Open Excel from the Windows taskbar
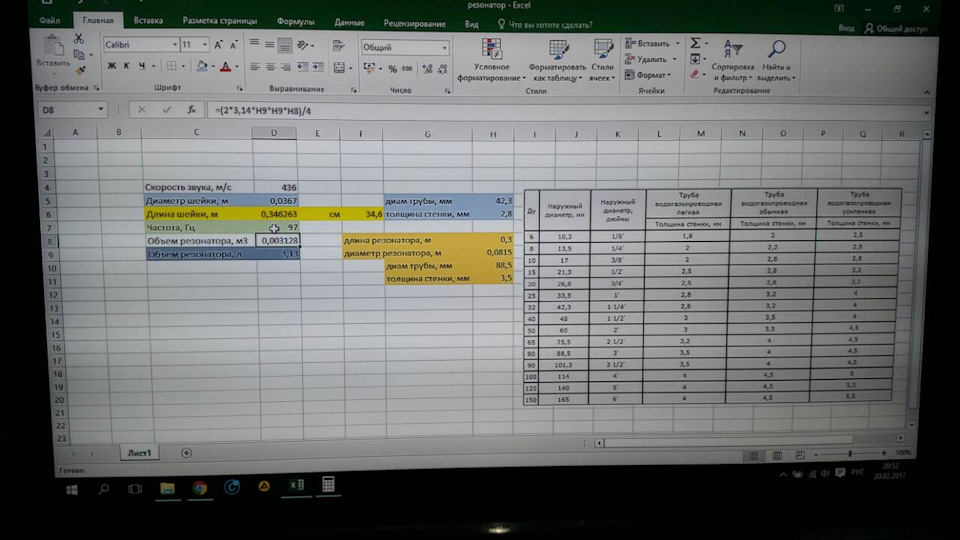960x540 pixels. click(297, 485)
